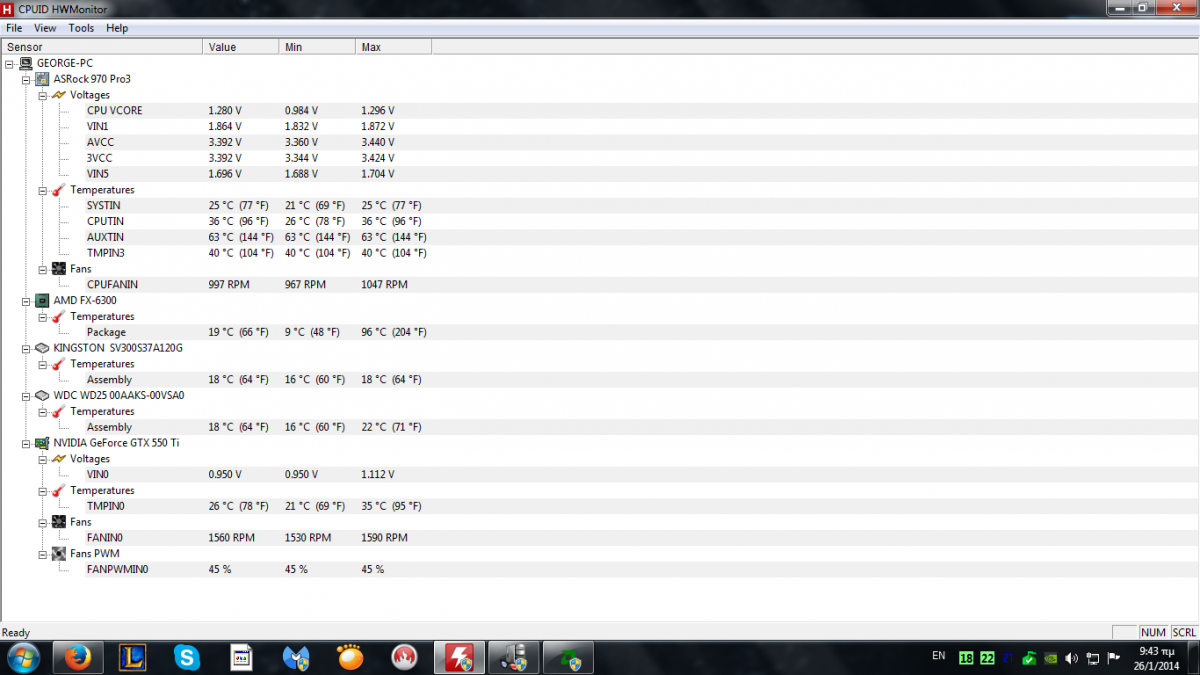Click the Fans PWM node icon
Screen dimensions: 1200x675
(58, 554)
